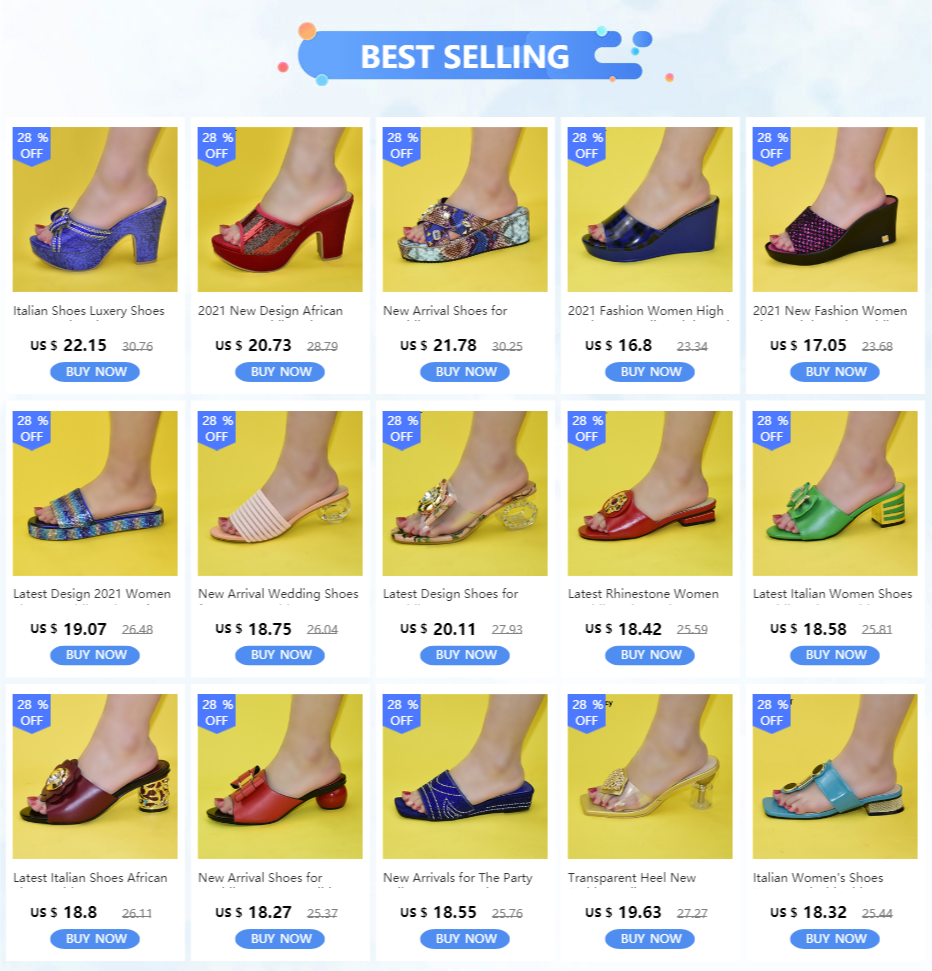Select the green bow sandal thumbnail
The width and height of the screenshot is (932, 971).
pyautogui.click(x=835, y=493)
